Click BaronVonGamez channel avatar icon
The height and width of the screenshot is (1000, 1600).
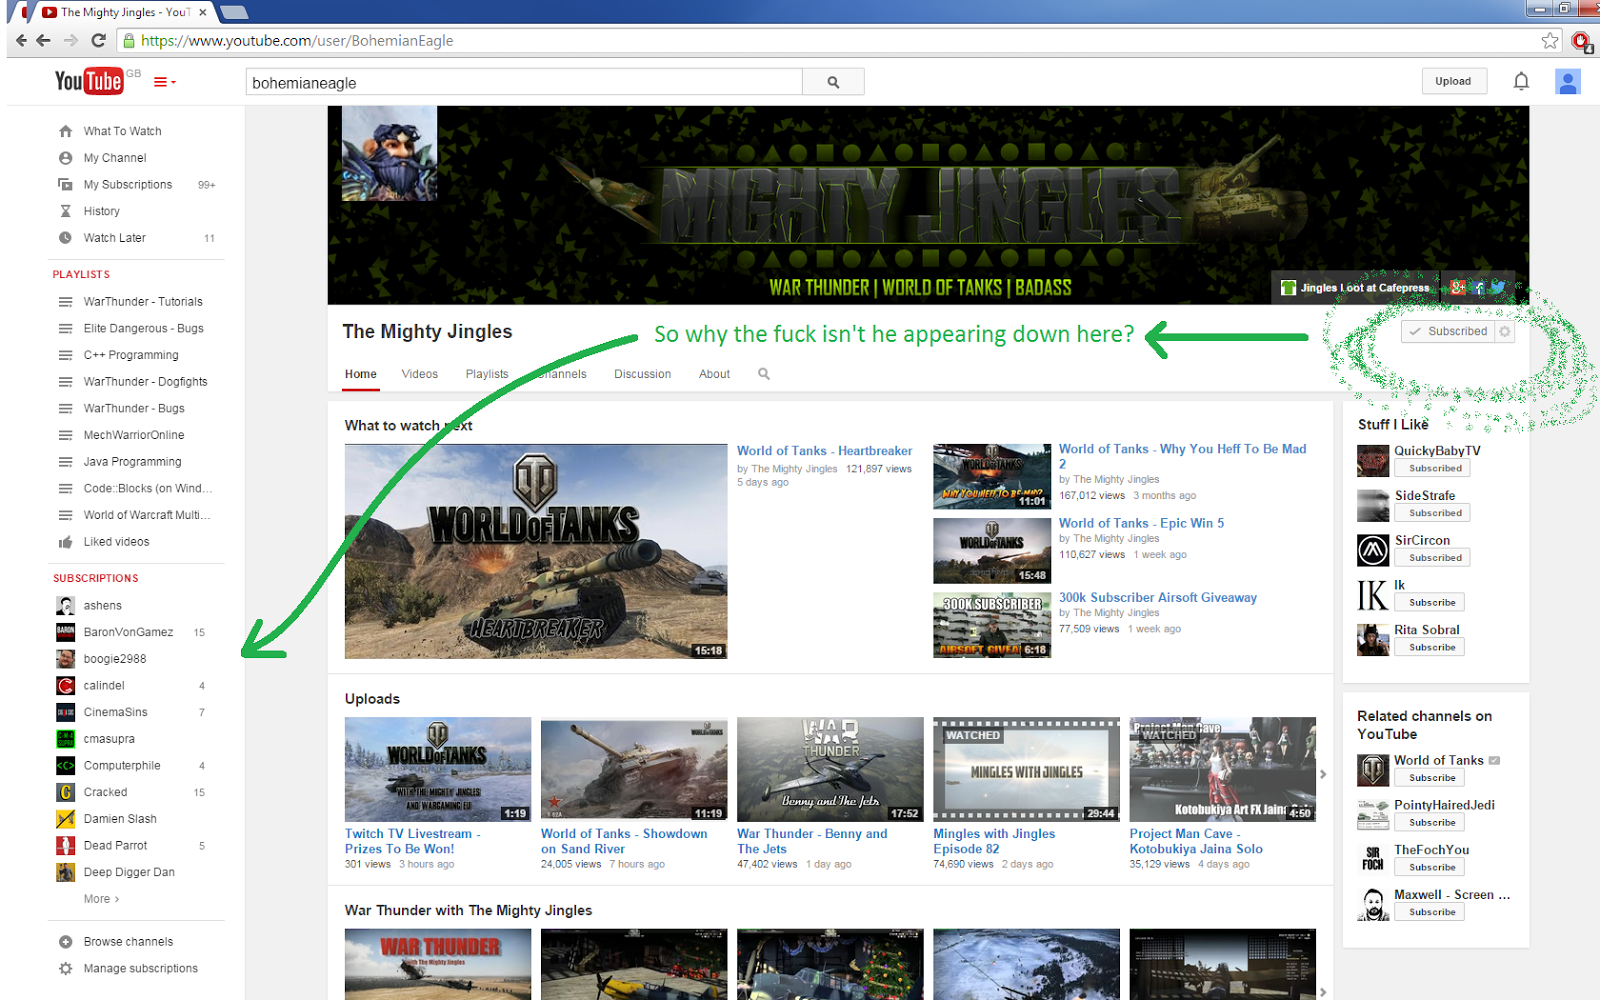(x=66, y=632)
